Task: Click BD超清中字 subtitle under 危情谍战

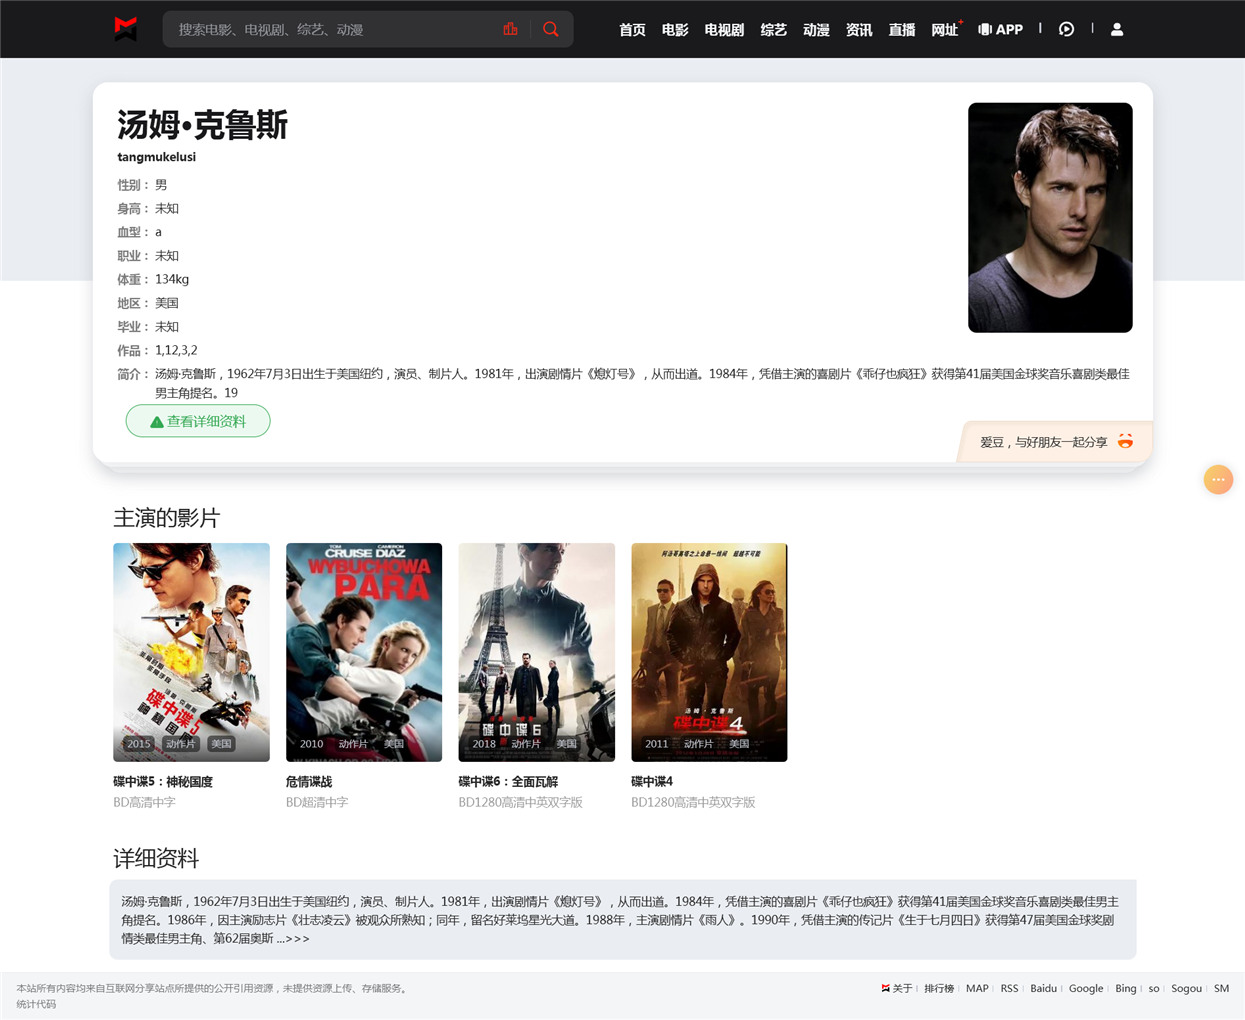Action: coord(317,803)
